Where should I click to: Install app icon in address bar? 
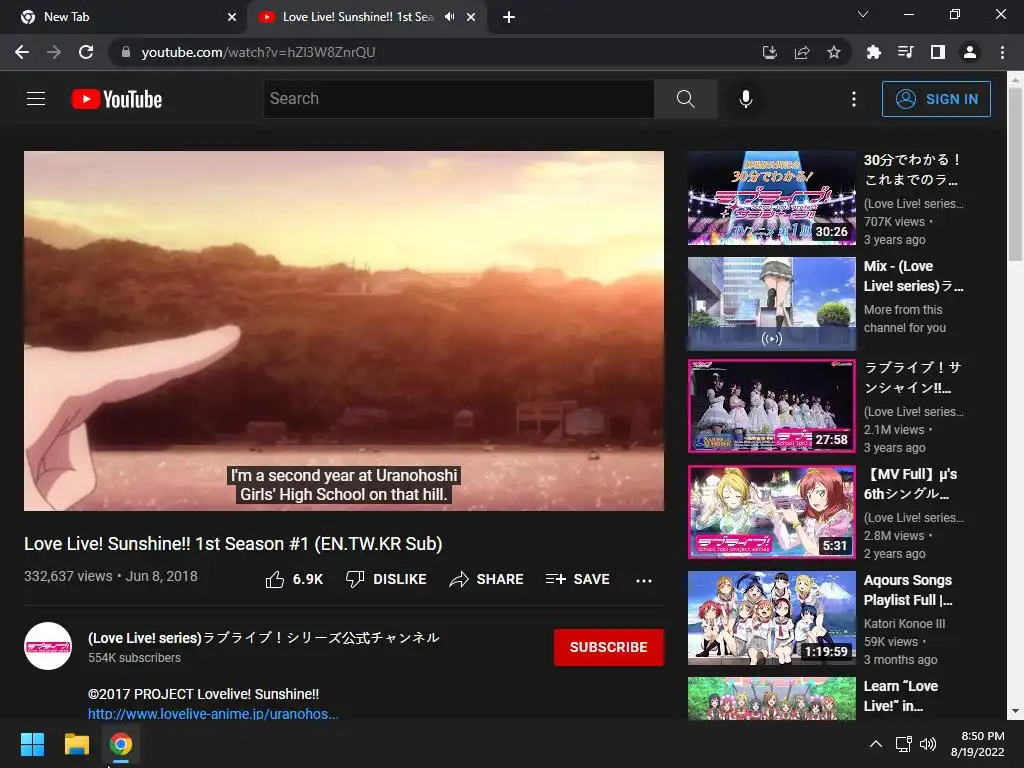[770, 52]
